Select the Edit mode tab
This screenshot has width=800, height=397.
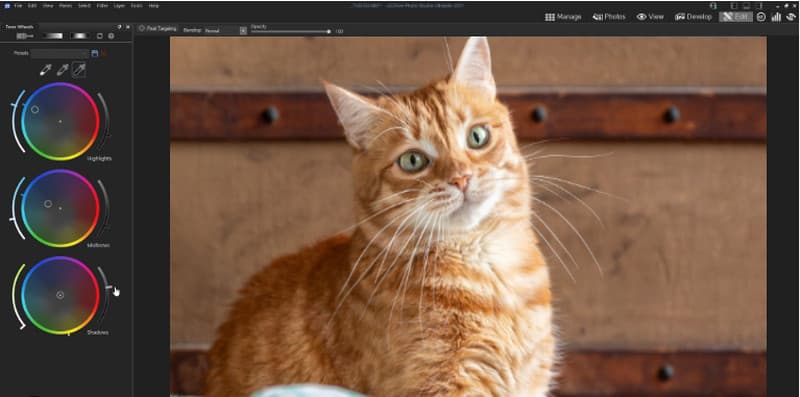[736, 17]
